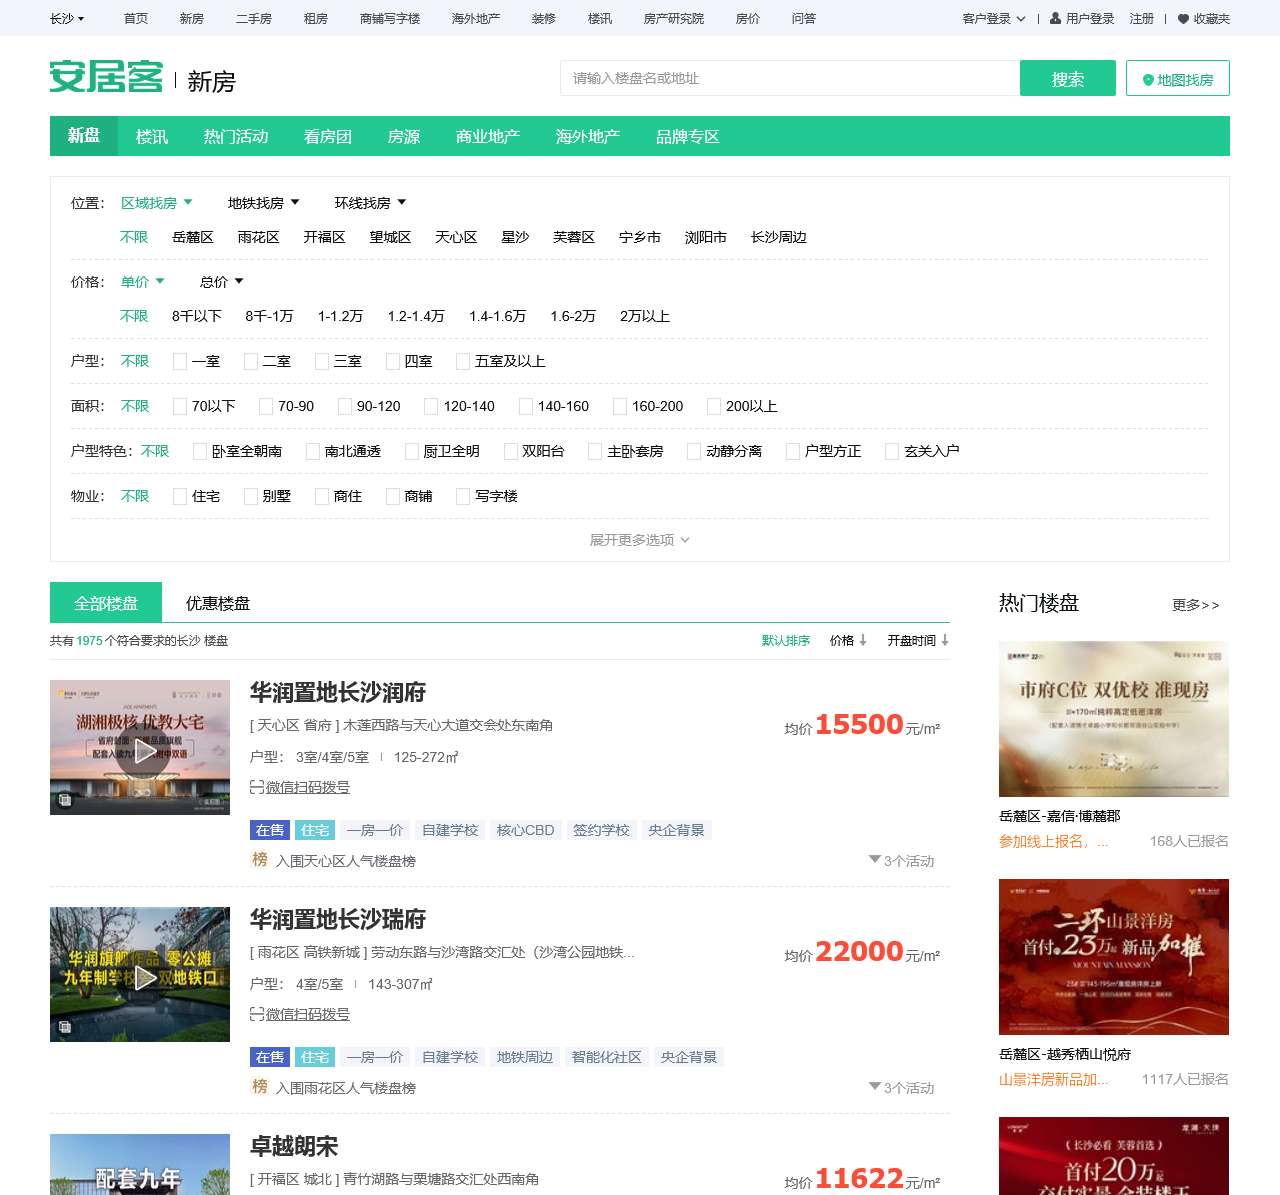Check the 南北通透 feature box
This screenshot has width=1280, height=1195.
(313, 451)
